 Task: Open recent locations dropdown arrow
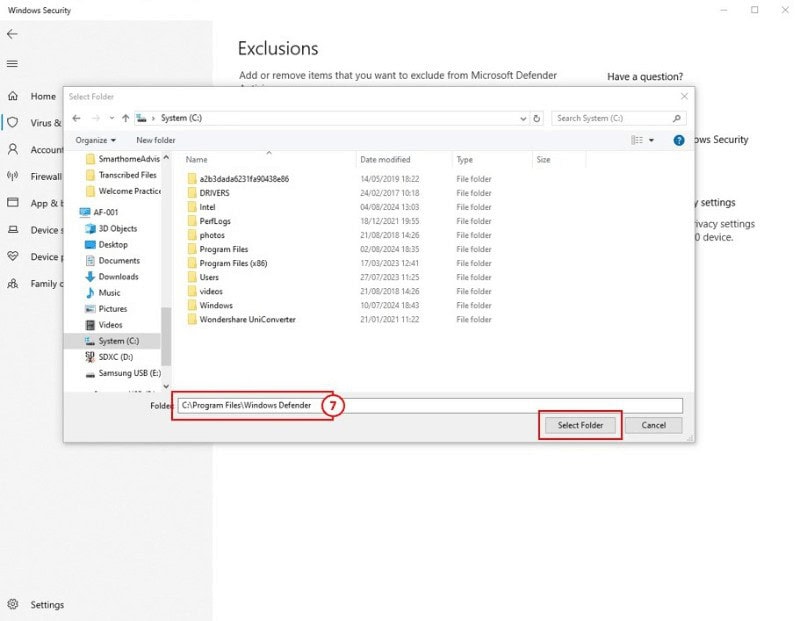pos(112,118)
